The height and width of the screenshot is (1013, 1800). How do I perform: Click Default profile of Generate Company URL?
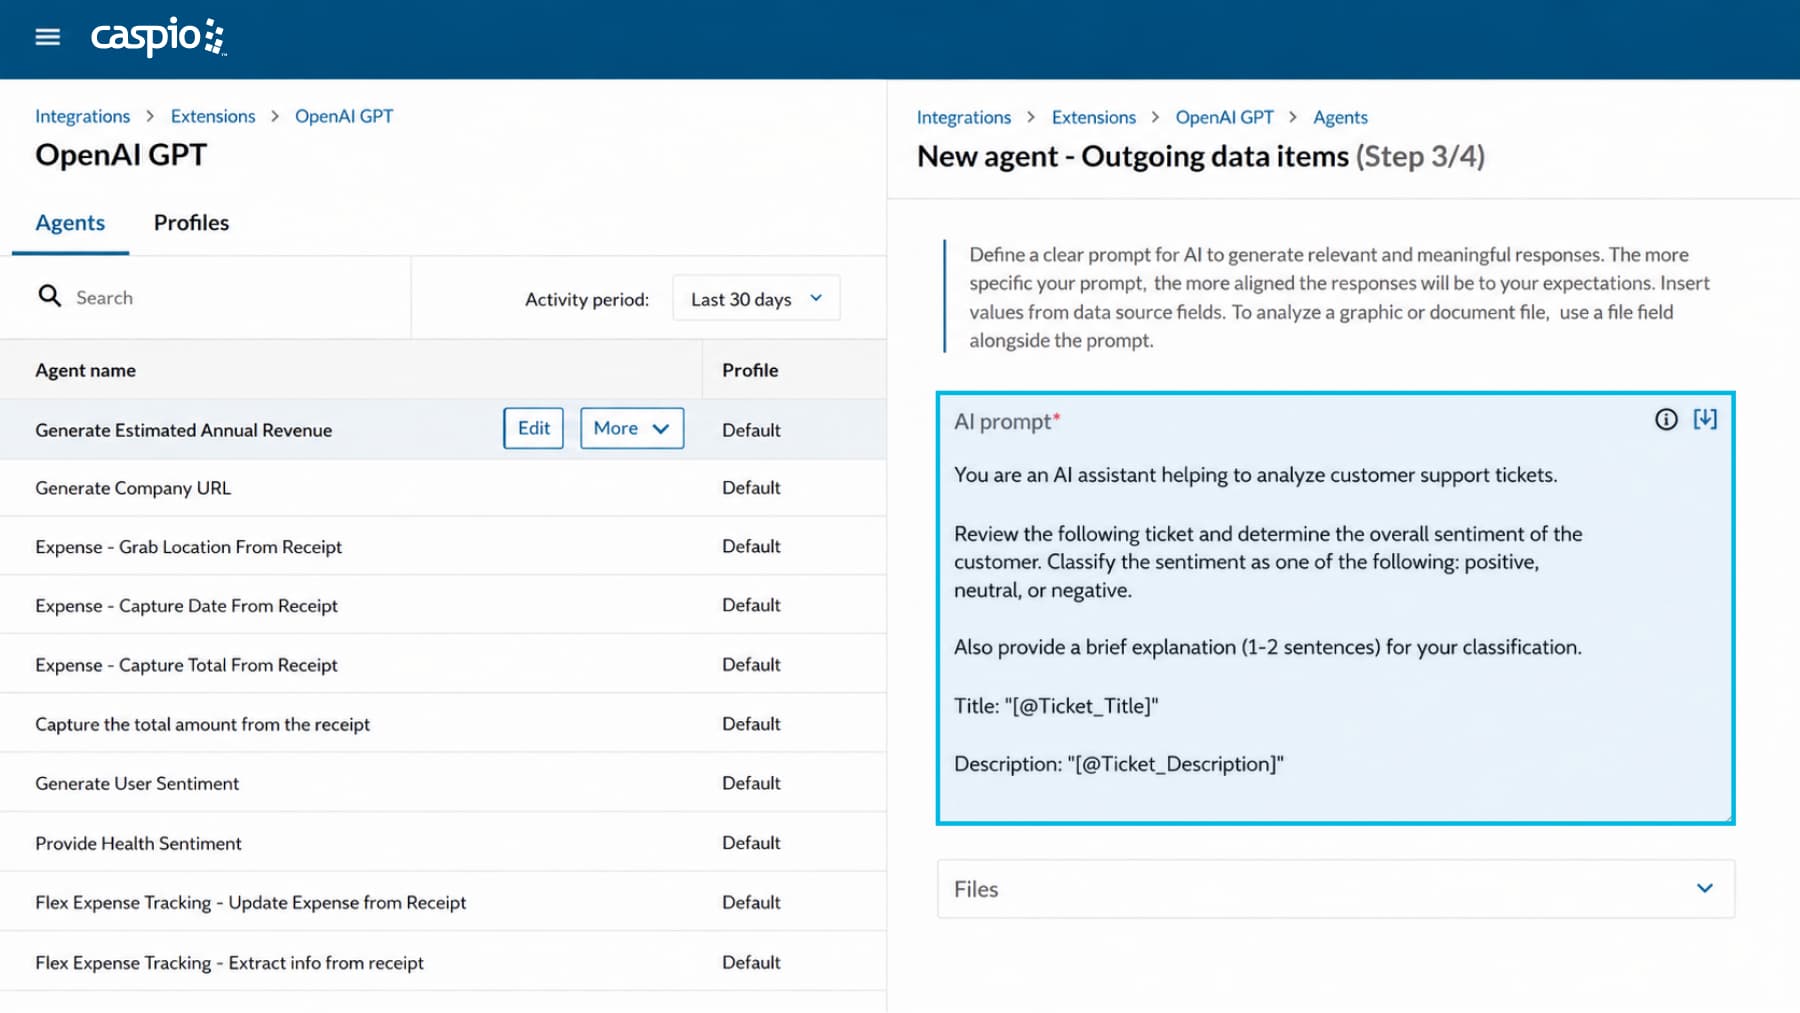(x=751, y=488)
